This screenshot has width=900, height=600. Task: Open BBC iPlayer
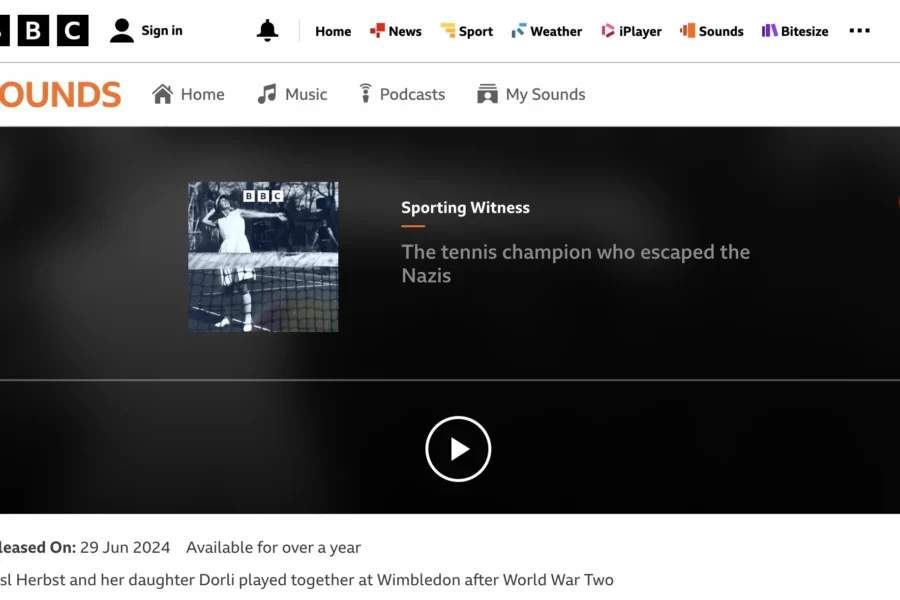pos(631,31)
